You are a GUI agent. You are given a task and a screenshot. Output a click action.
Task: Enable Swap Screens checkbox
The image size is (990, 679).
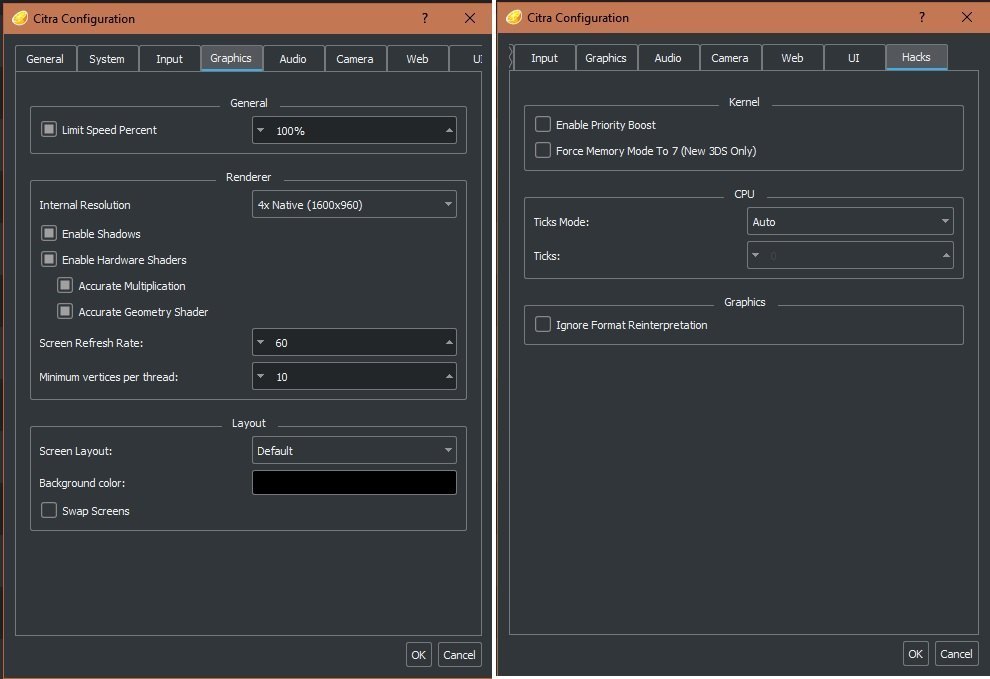coord(49,510)
